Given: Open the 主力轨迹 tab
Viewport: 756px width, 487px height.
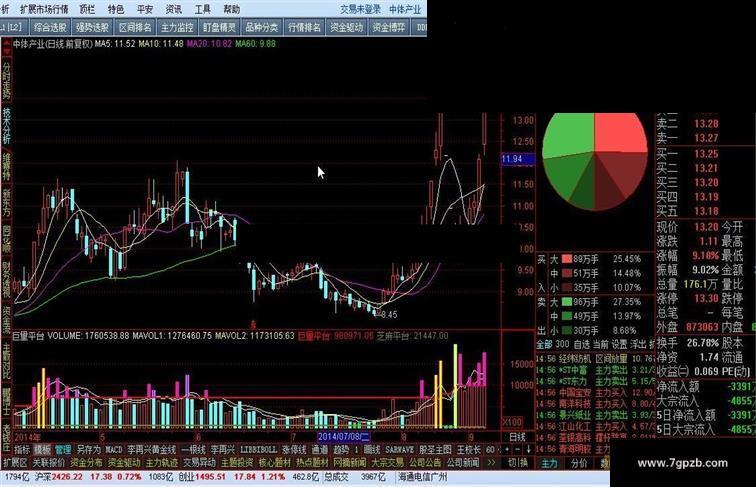Looking at the screenshot, I should point(162,462).
